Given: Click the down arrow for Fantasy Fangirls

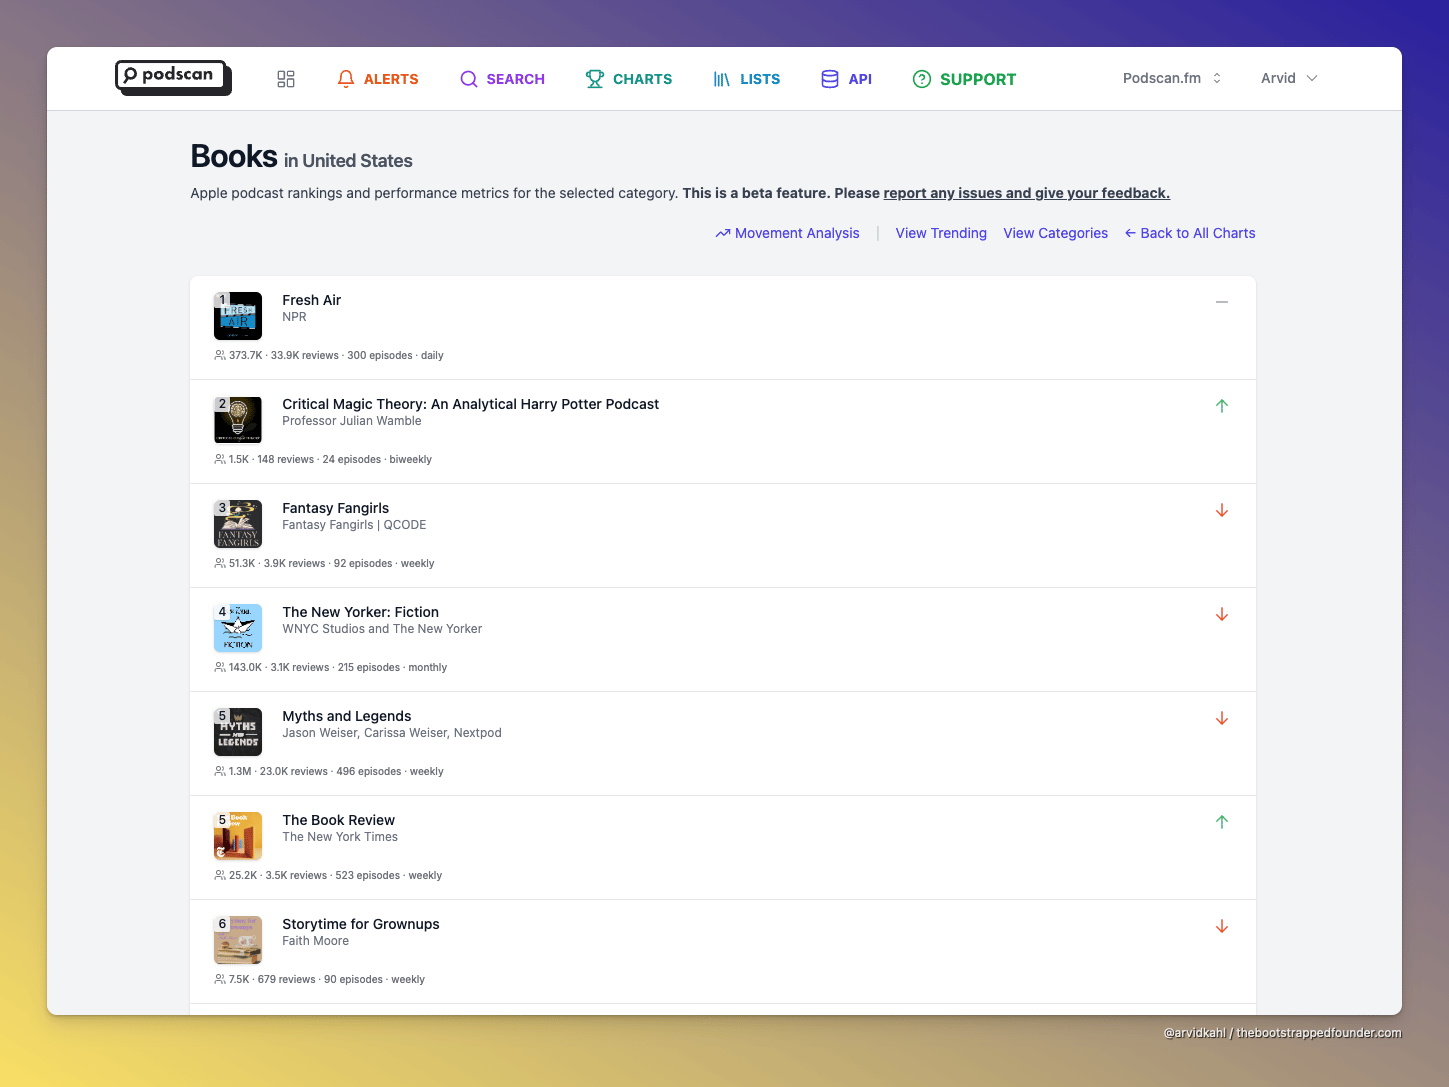Looking at the screenshot, I should pyautogui.click(x=1222, y=510).
